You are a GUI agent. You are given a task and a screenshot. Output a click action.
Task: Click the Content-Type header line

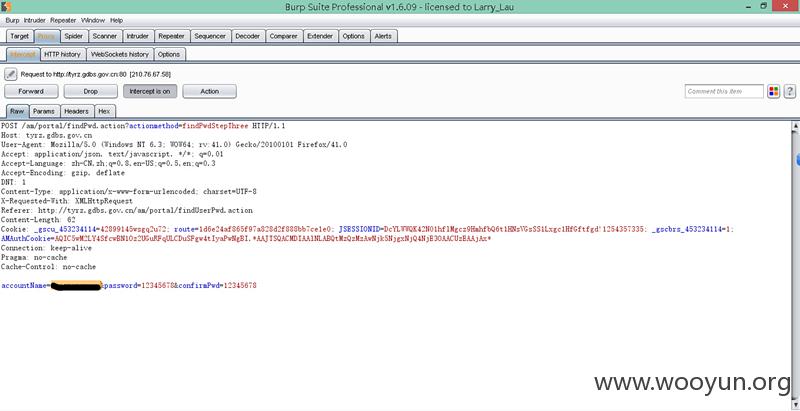[129, 192]
